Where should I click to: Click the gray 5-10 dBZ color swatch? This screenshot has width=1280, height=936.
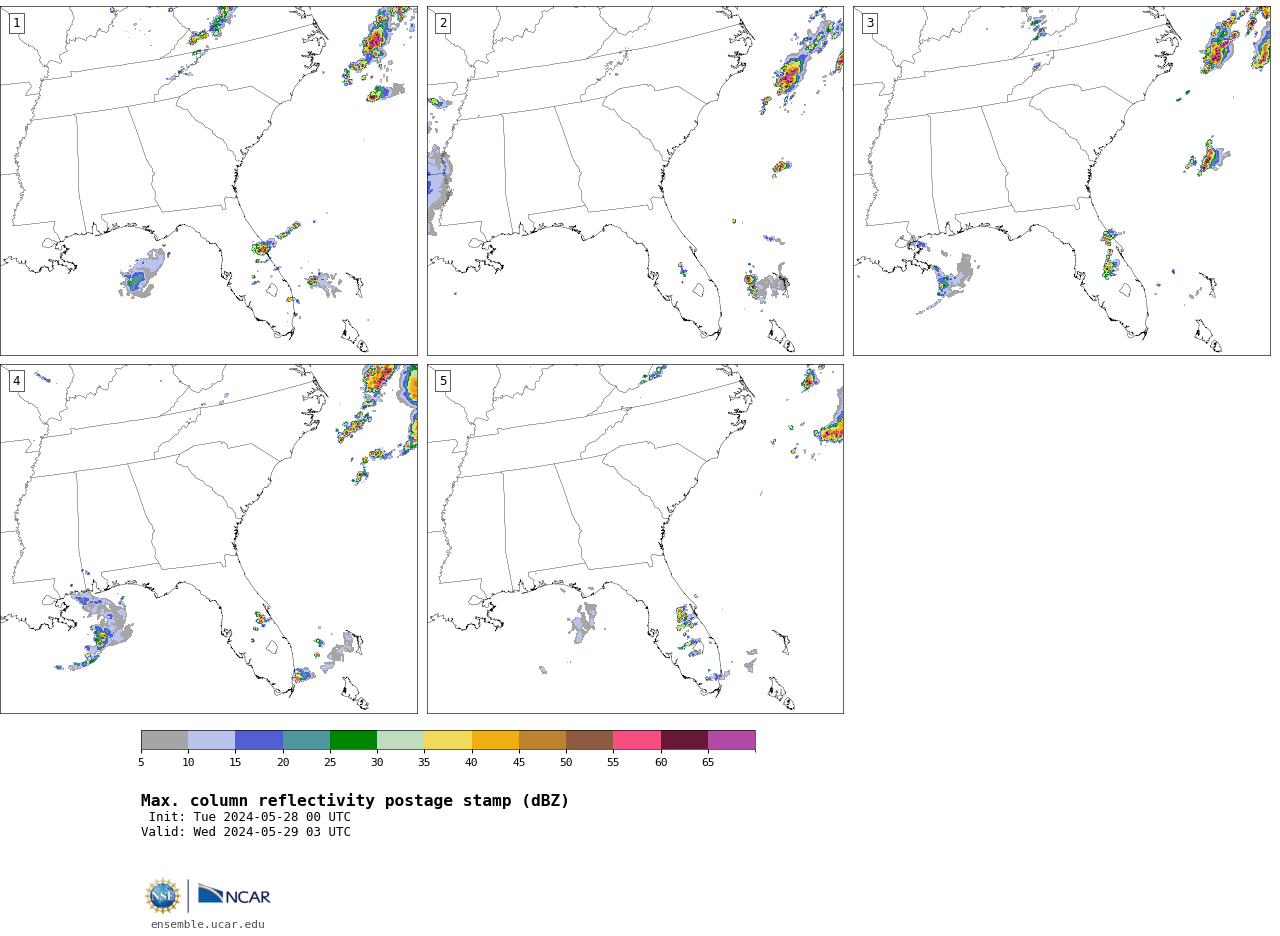[x=164, y=740]
